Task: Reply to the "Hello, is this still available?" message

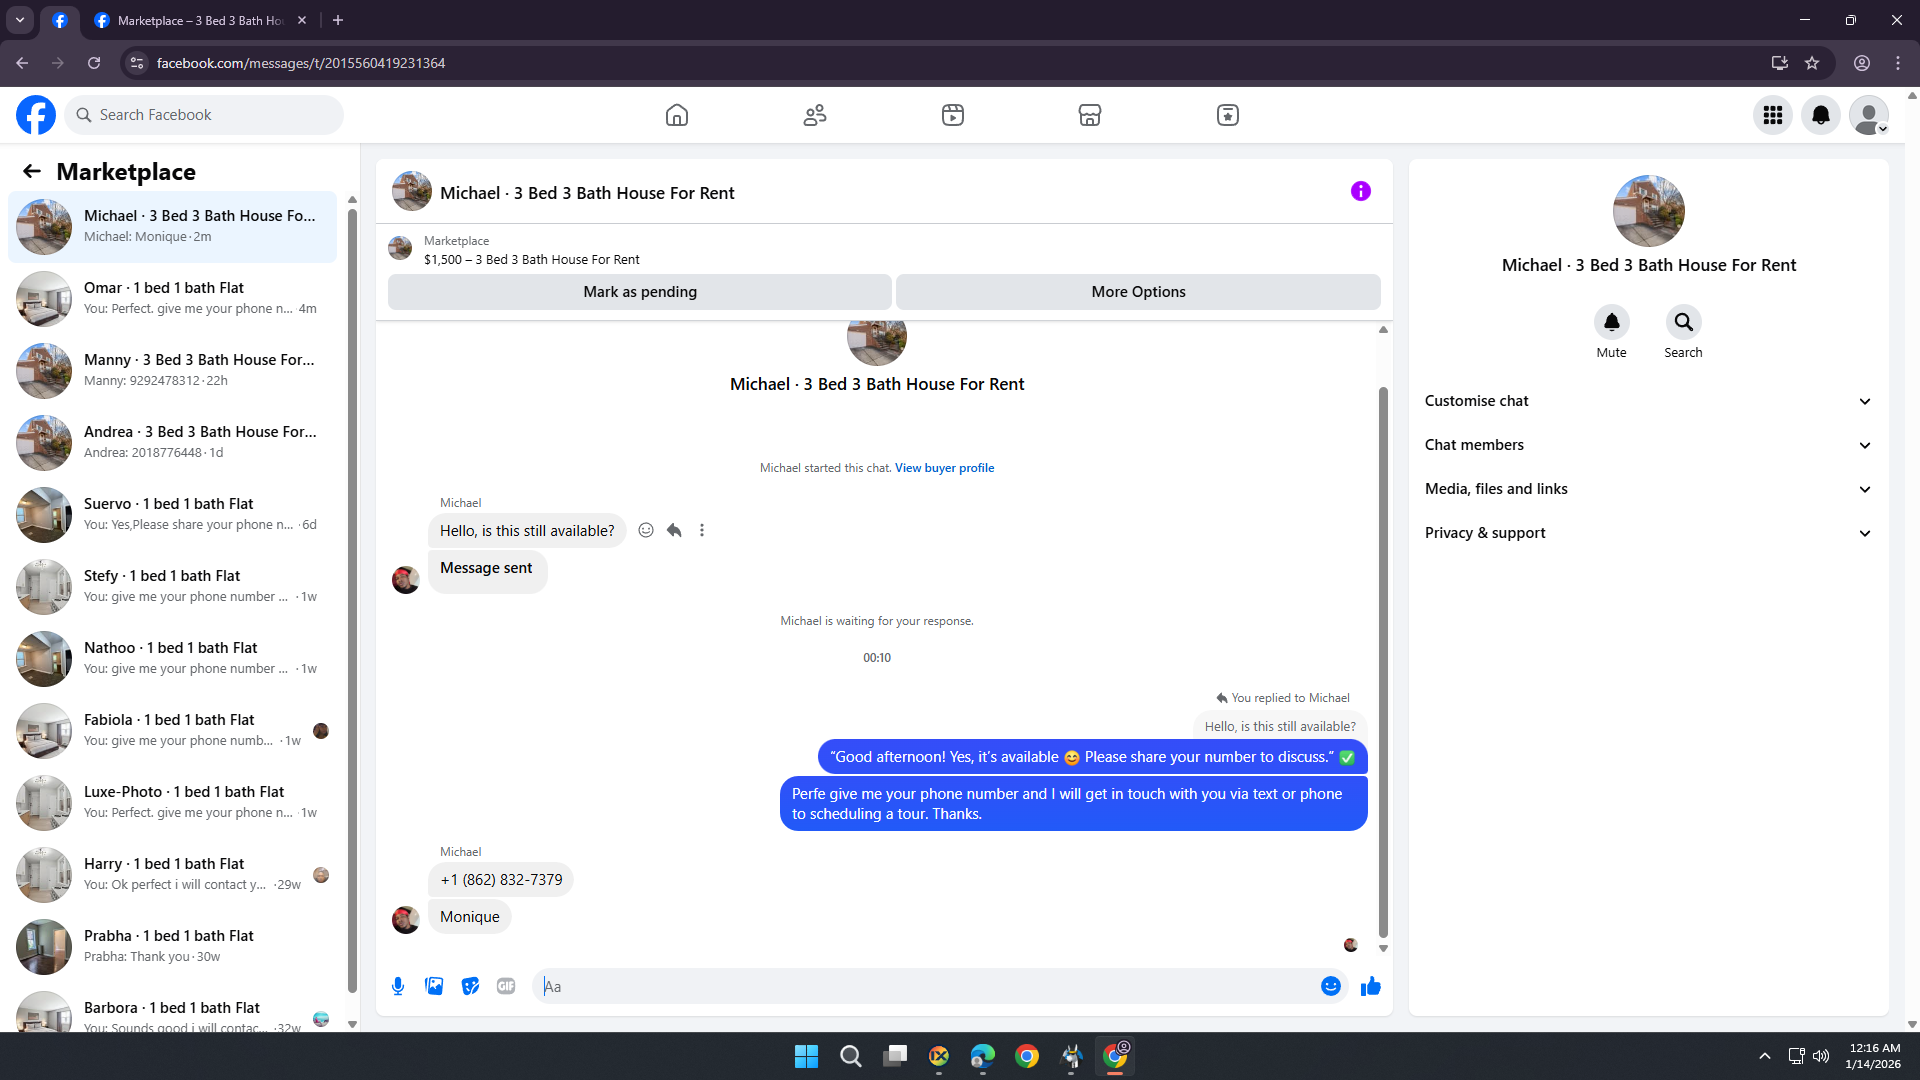Action: pyautogui.click(x=674, y=530)
